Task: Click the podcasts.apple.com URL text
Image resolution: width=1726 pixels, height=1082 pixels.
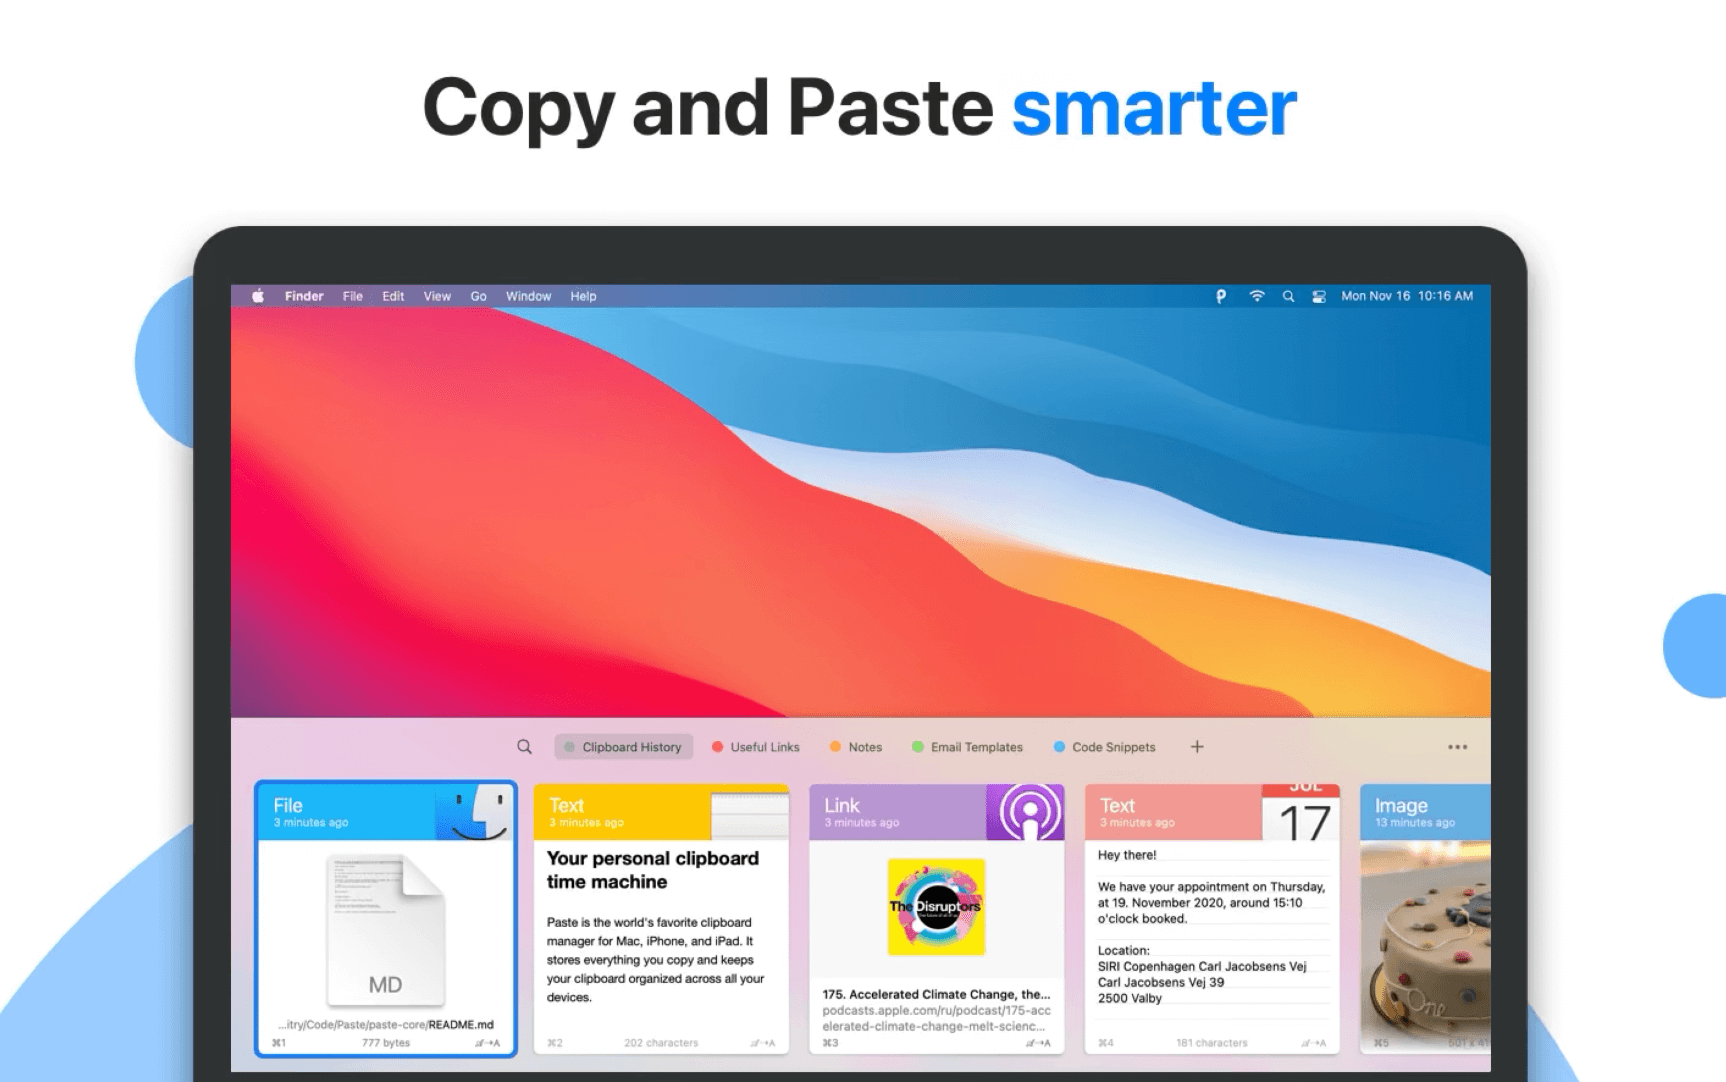Action: [x=936, y=1018]
